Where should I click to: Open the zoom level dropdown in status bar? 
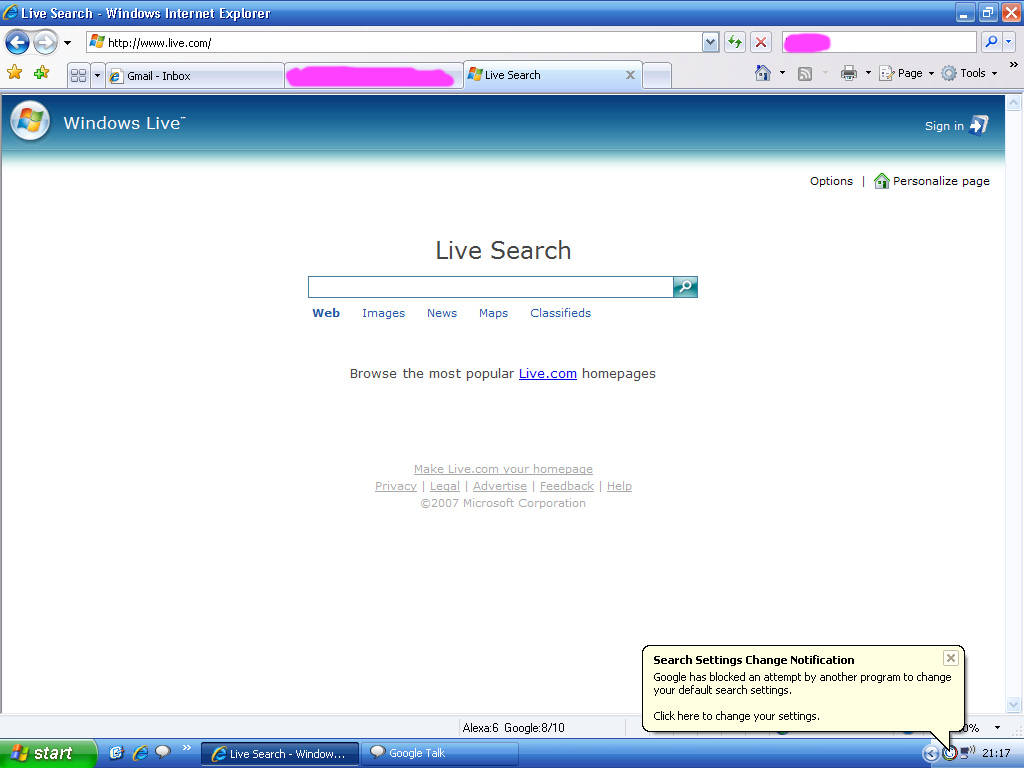coord(997,728)
